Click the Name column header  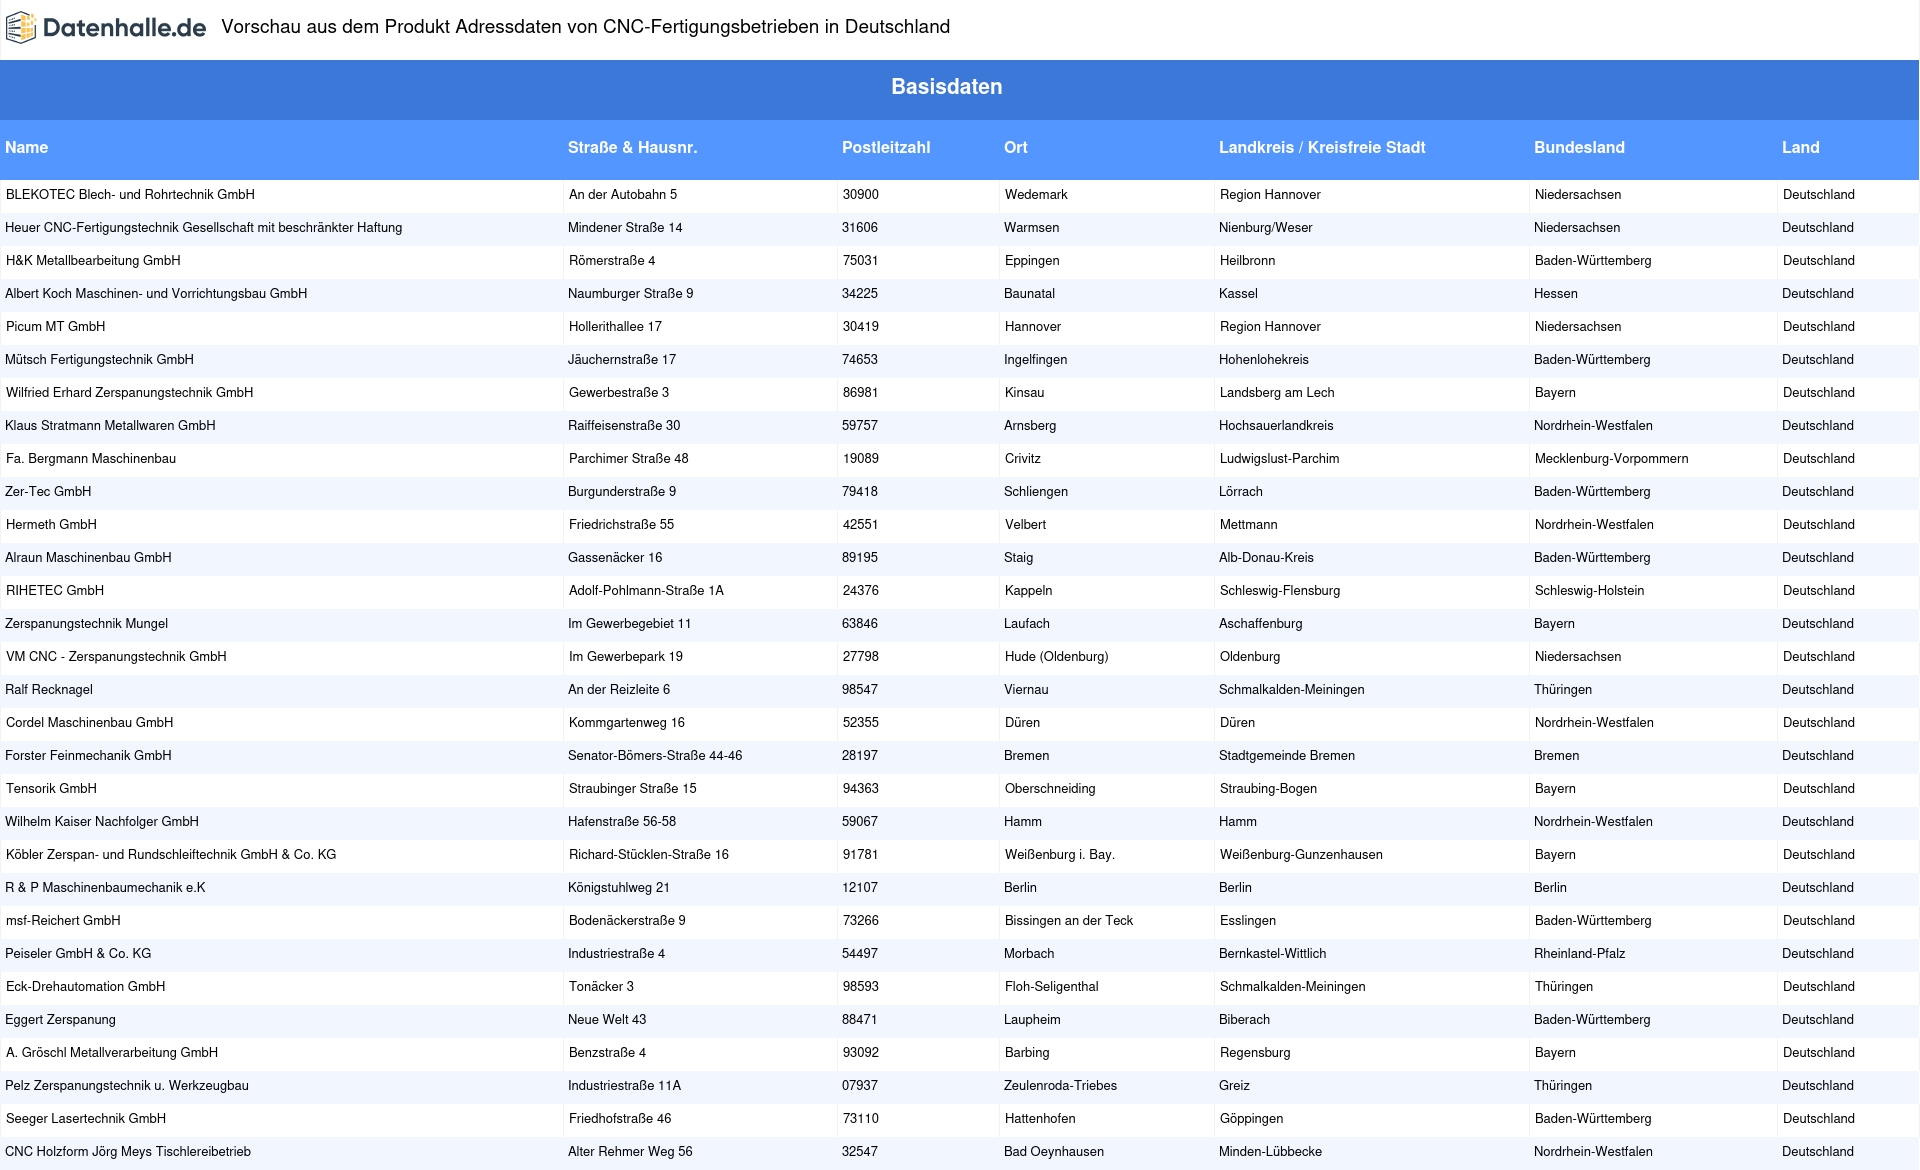[27, 147]
